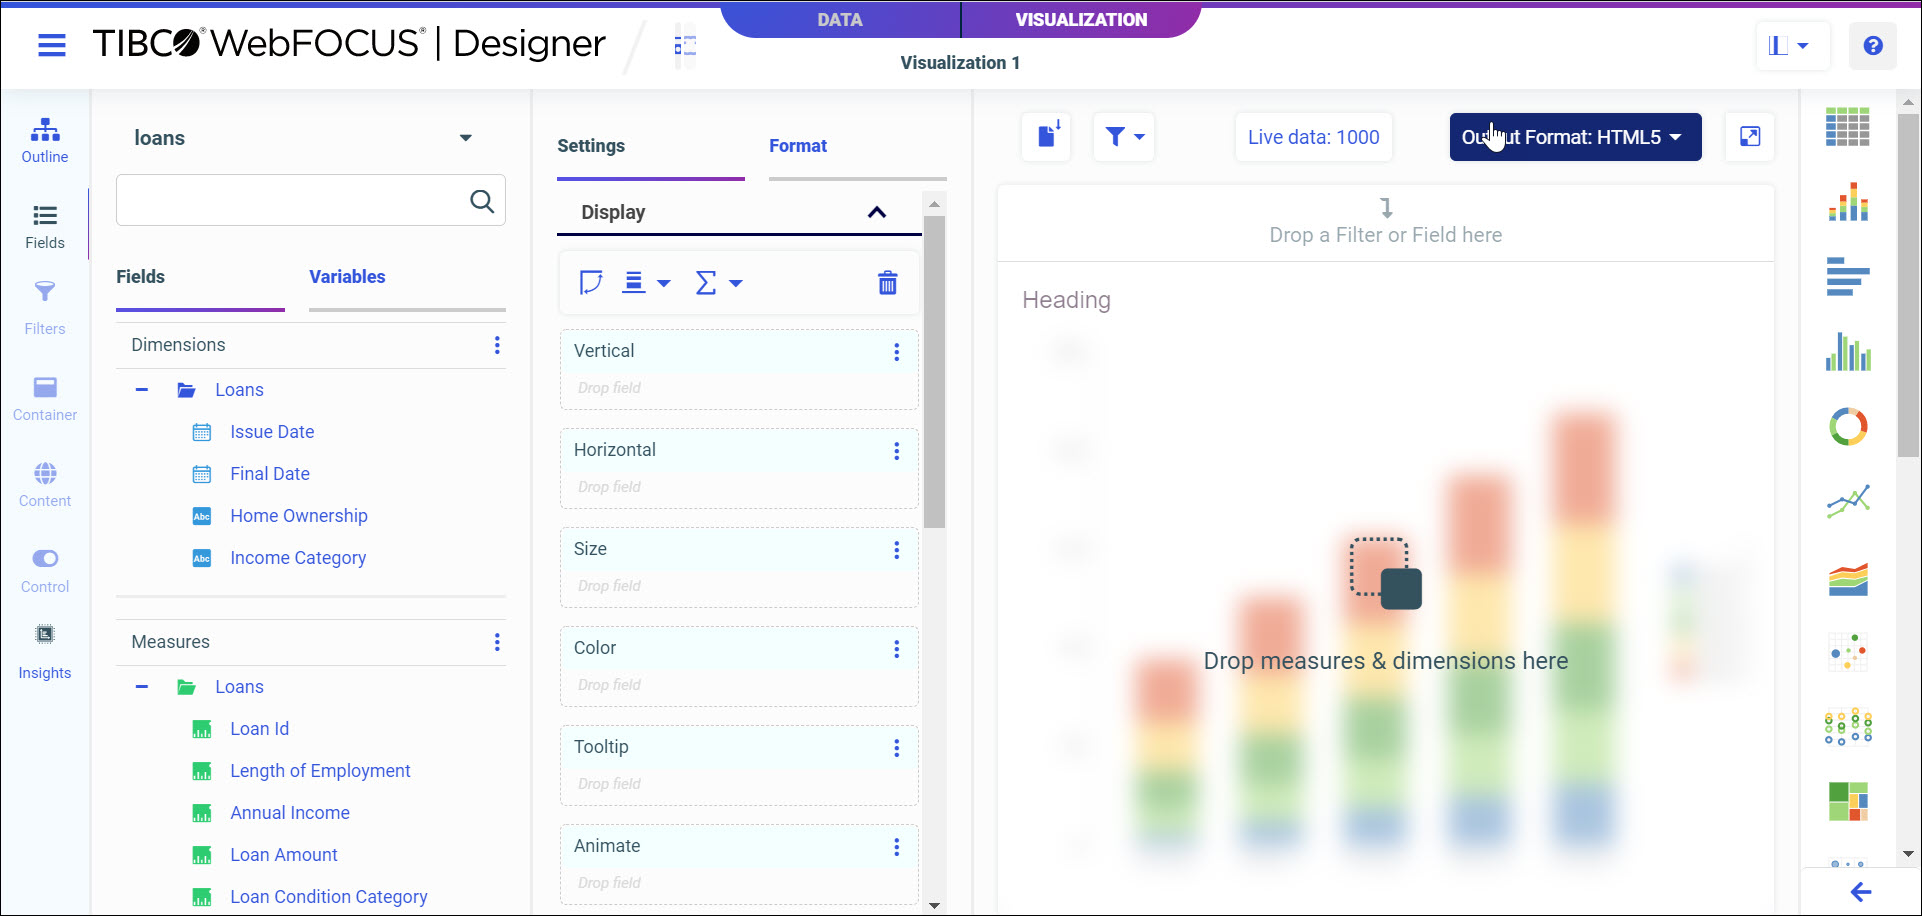Collapse the Loans dimensions folder
Image resolution: width=1922 pixels, height=916 pixels.
[142, 390]
